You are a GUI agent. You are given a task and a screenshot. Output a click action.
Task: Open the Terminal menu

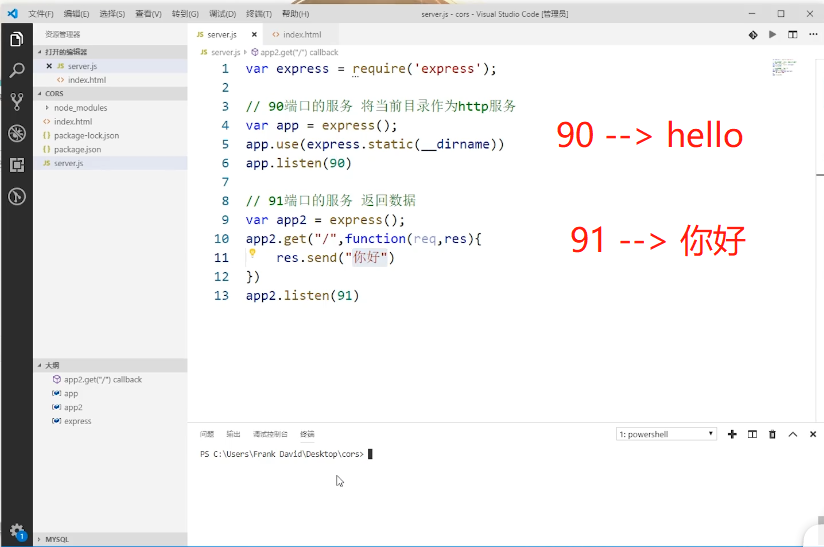259,14
